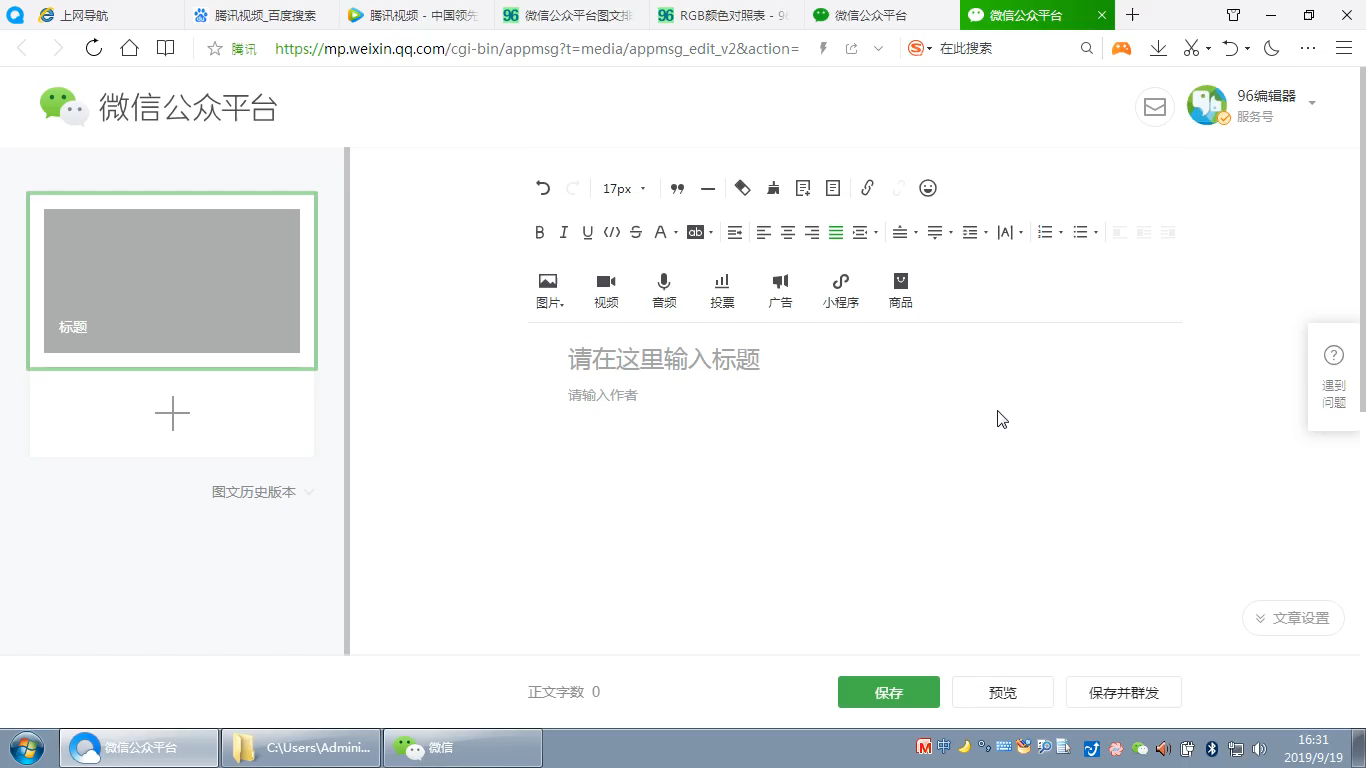This screenshot has height=768, width=1366.
Task: Add a new article with plus button
Action: click(x=172, y=414)
